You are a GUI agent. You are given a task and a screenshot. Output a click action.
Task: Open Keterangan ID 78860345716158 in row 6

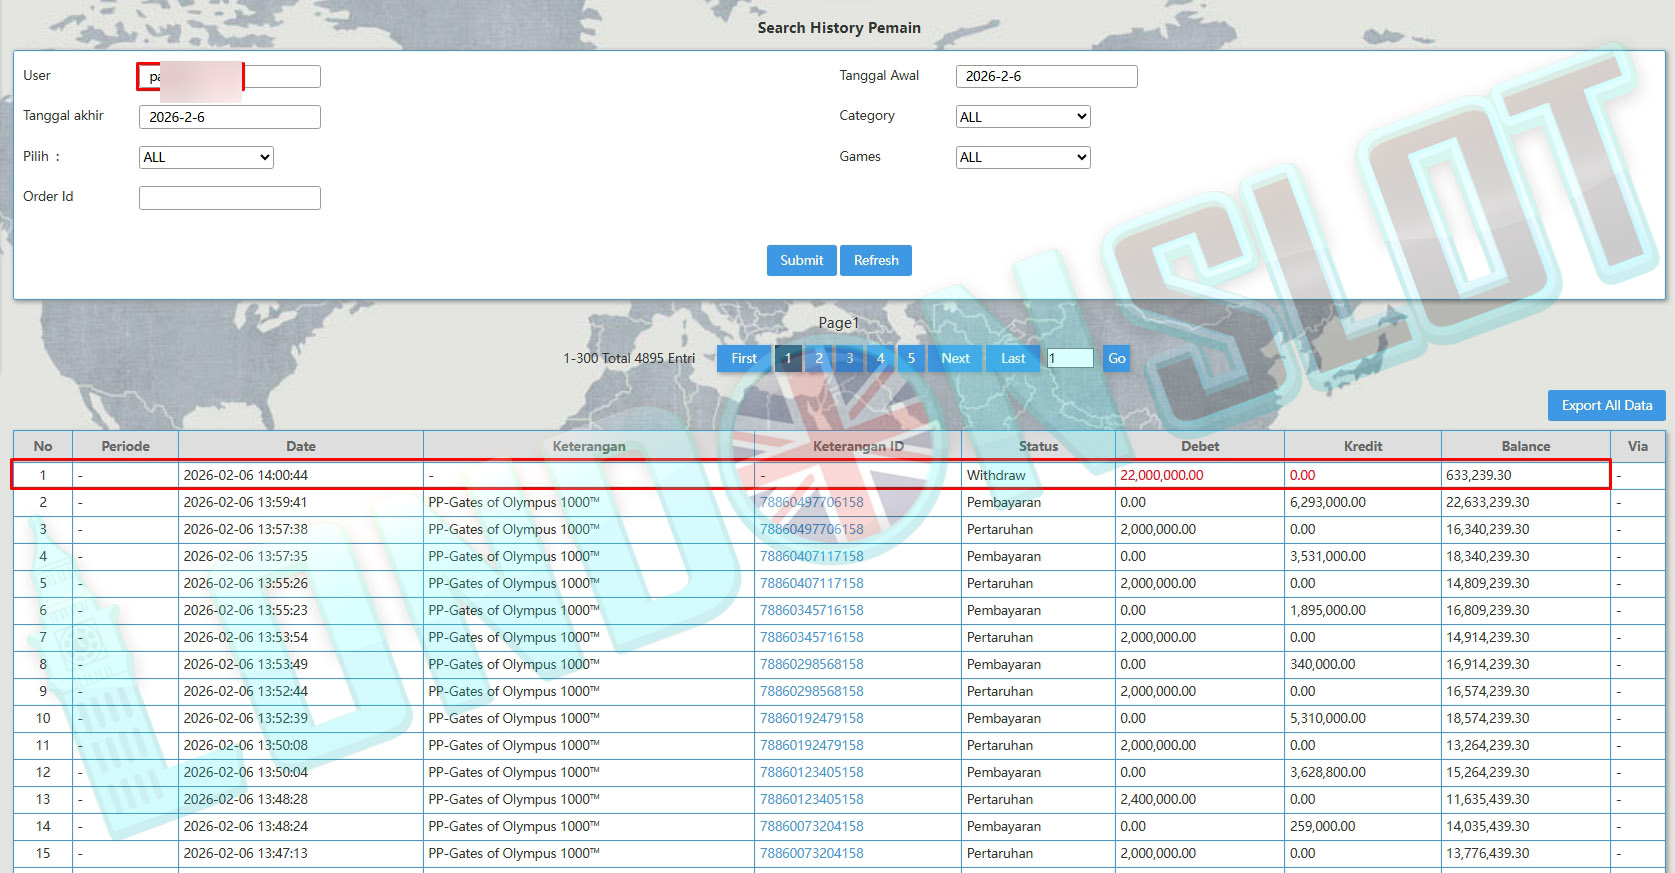pyautogui.click(x=812, y=610)
